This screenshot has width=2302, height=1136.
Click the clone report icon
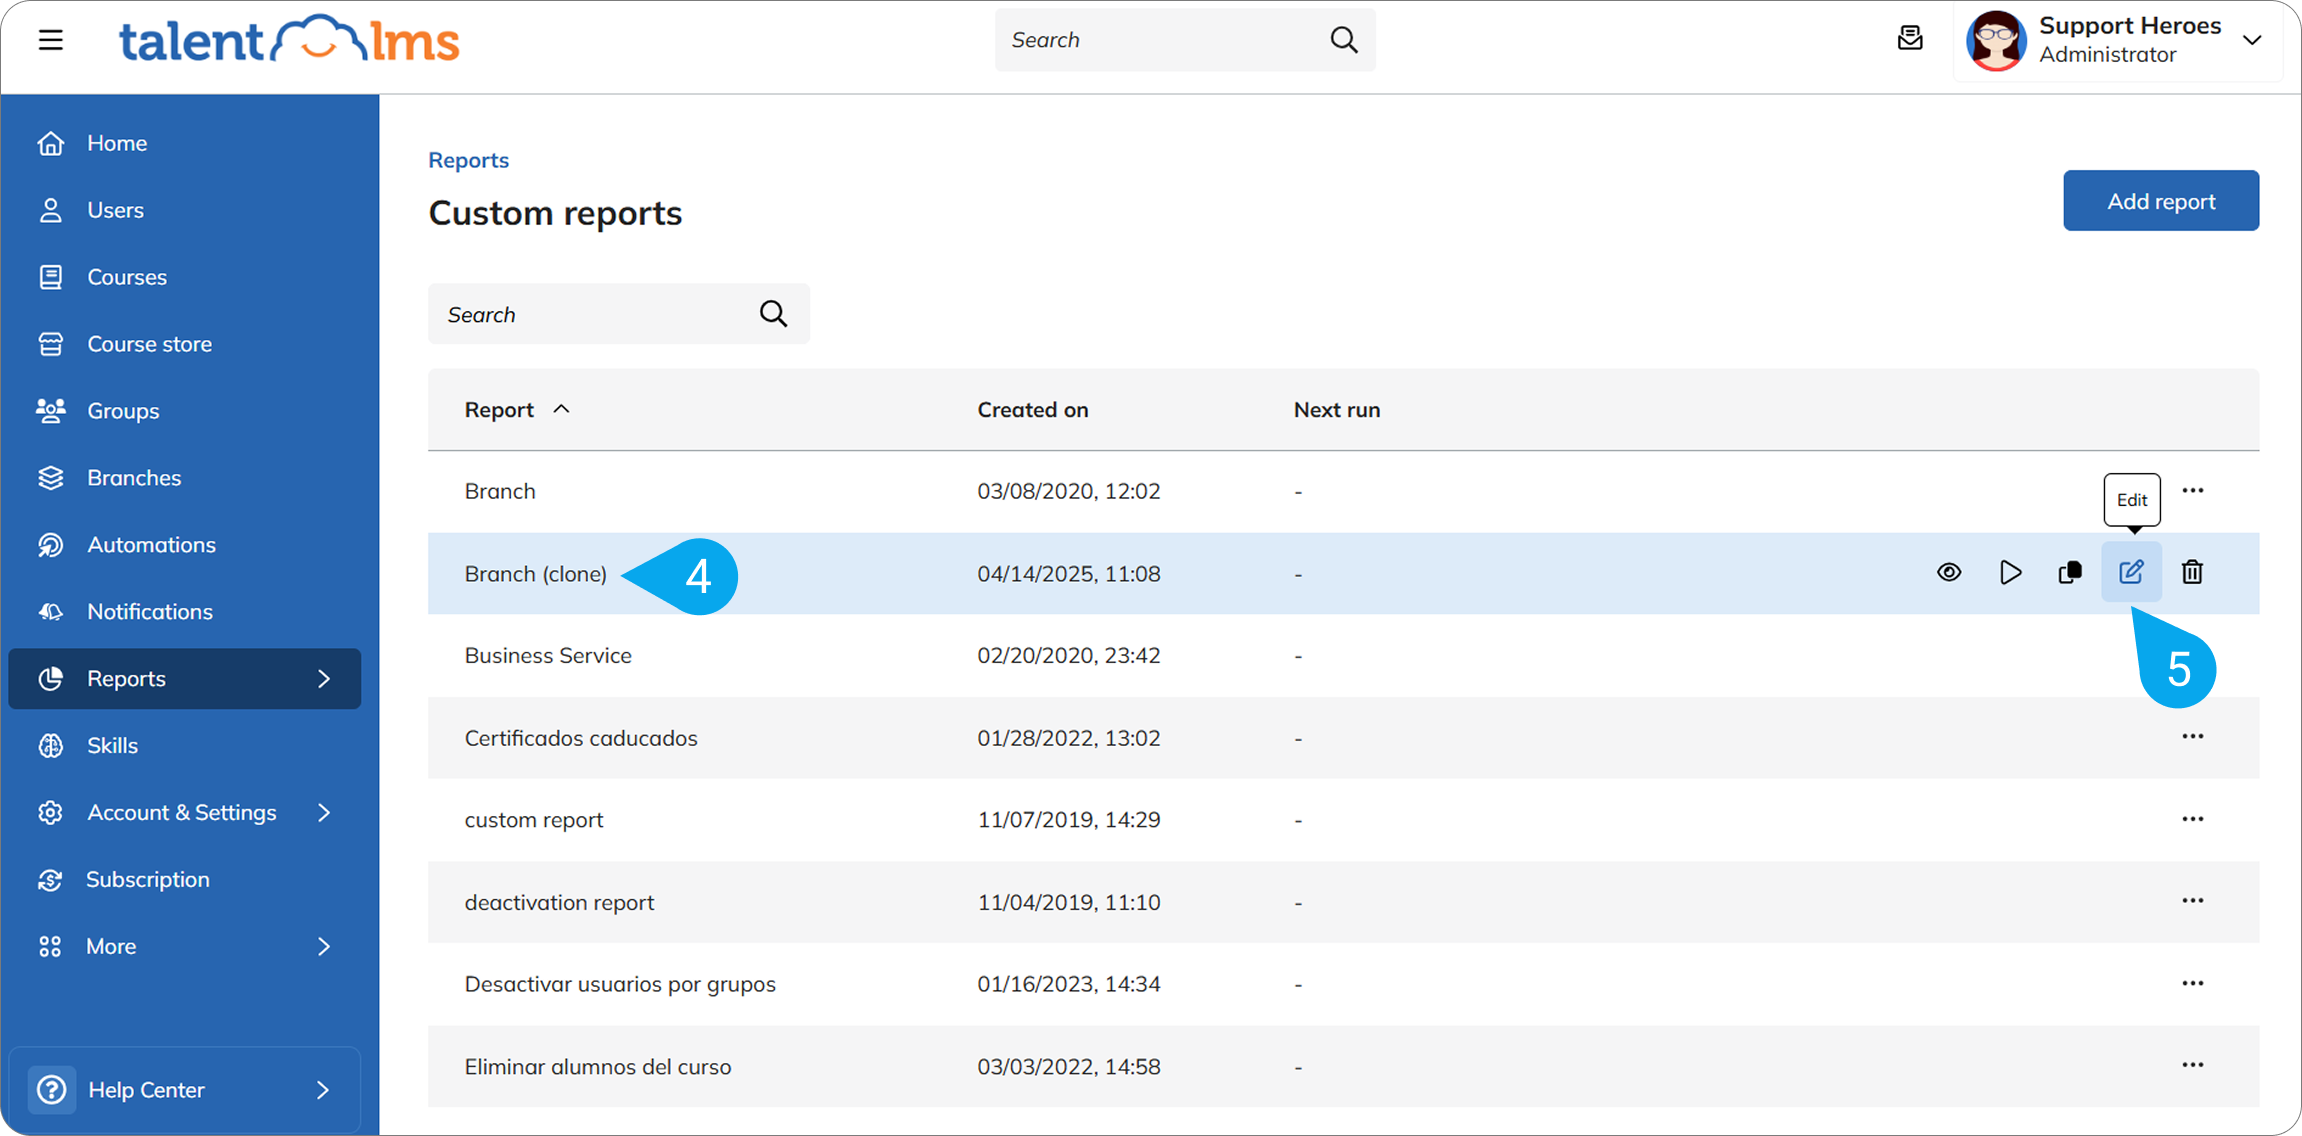click(2070, 572)
